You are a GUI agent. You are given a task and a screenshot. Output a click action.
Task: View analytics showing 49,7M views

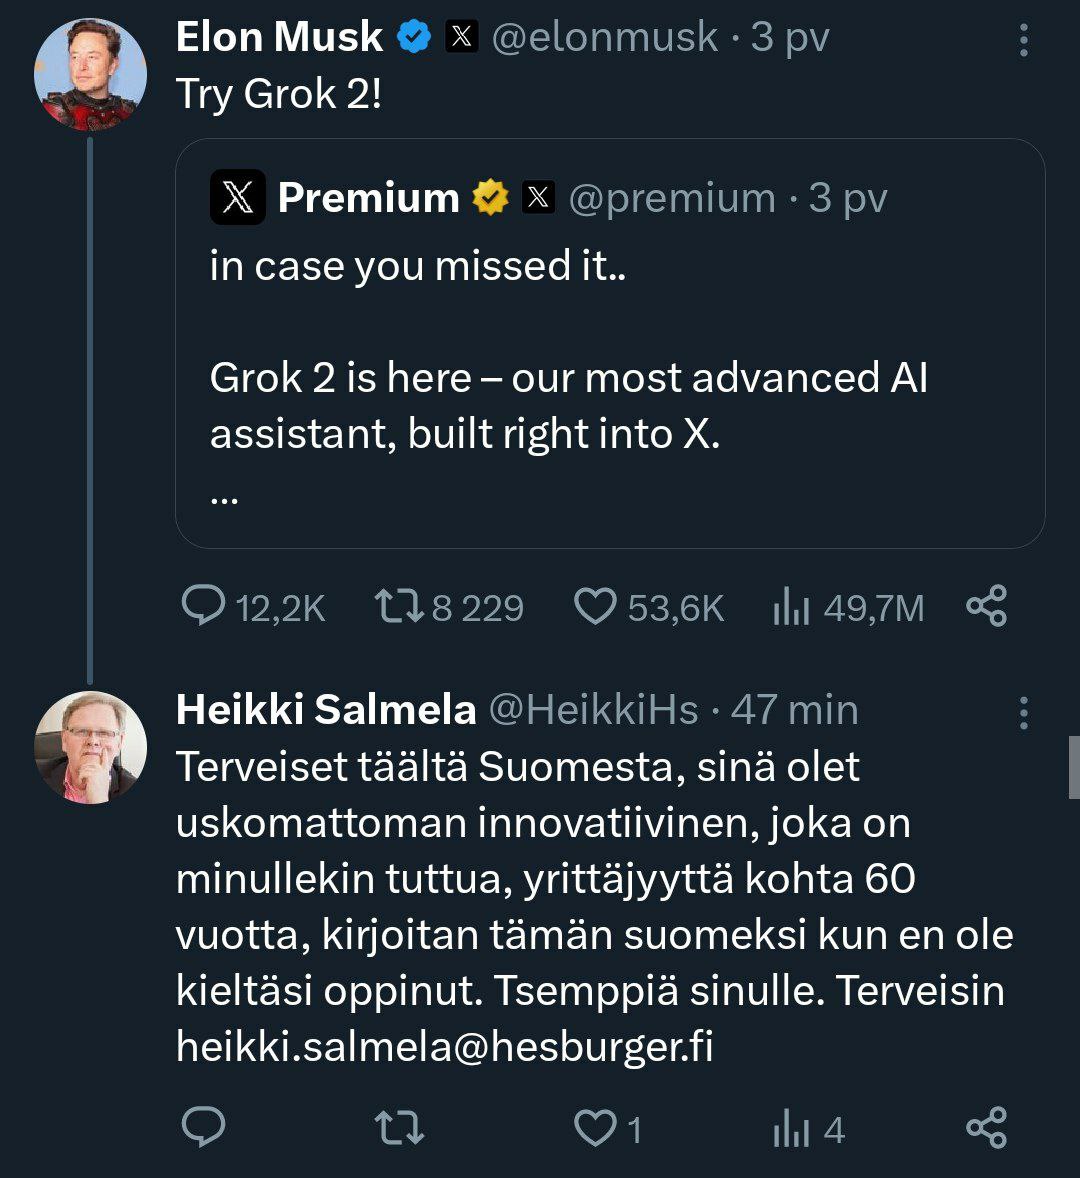coord(790,607)
